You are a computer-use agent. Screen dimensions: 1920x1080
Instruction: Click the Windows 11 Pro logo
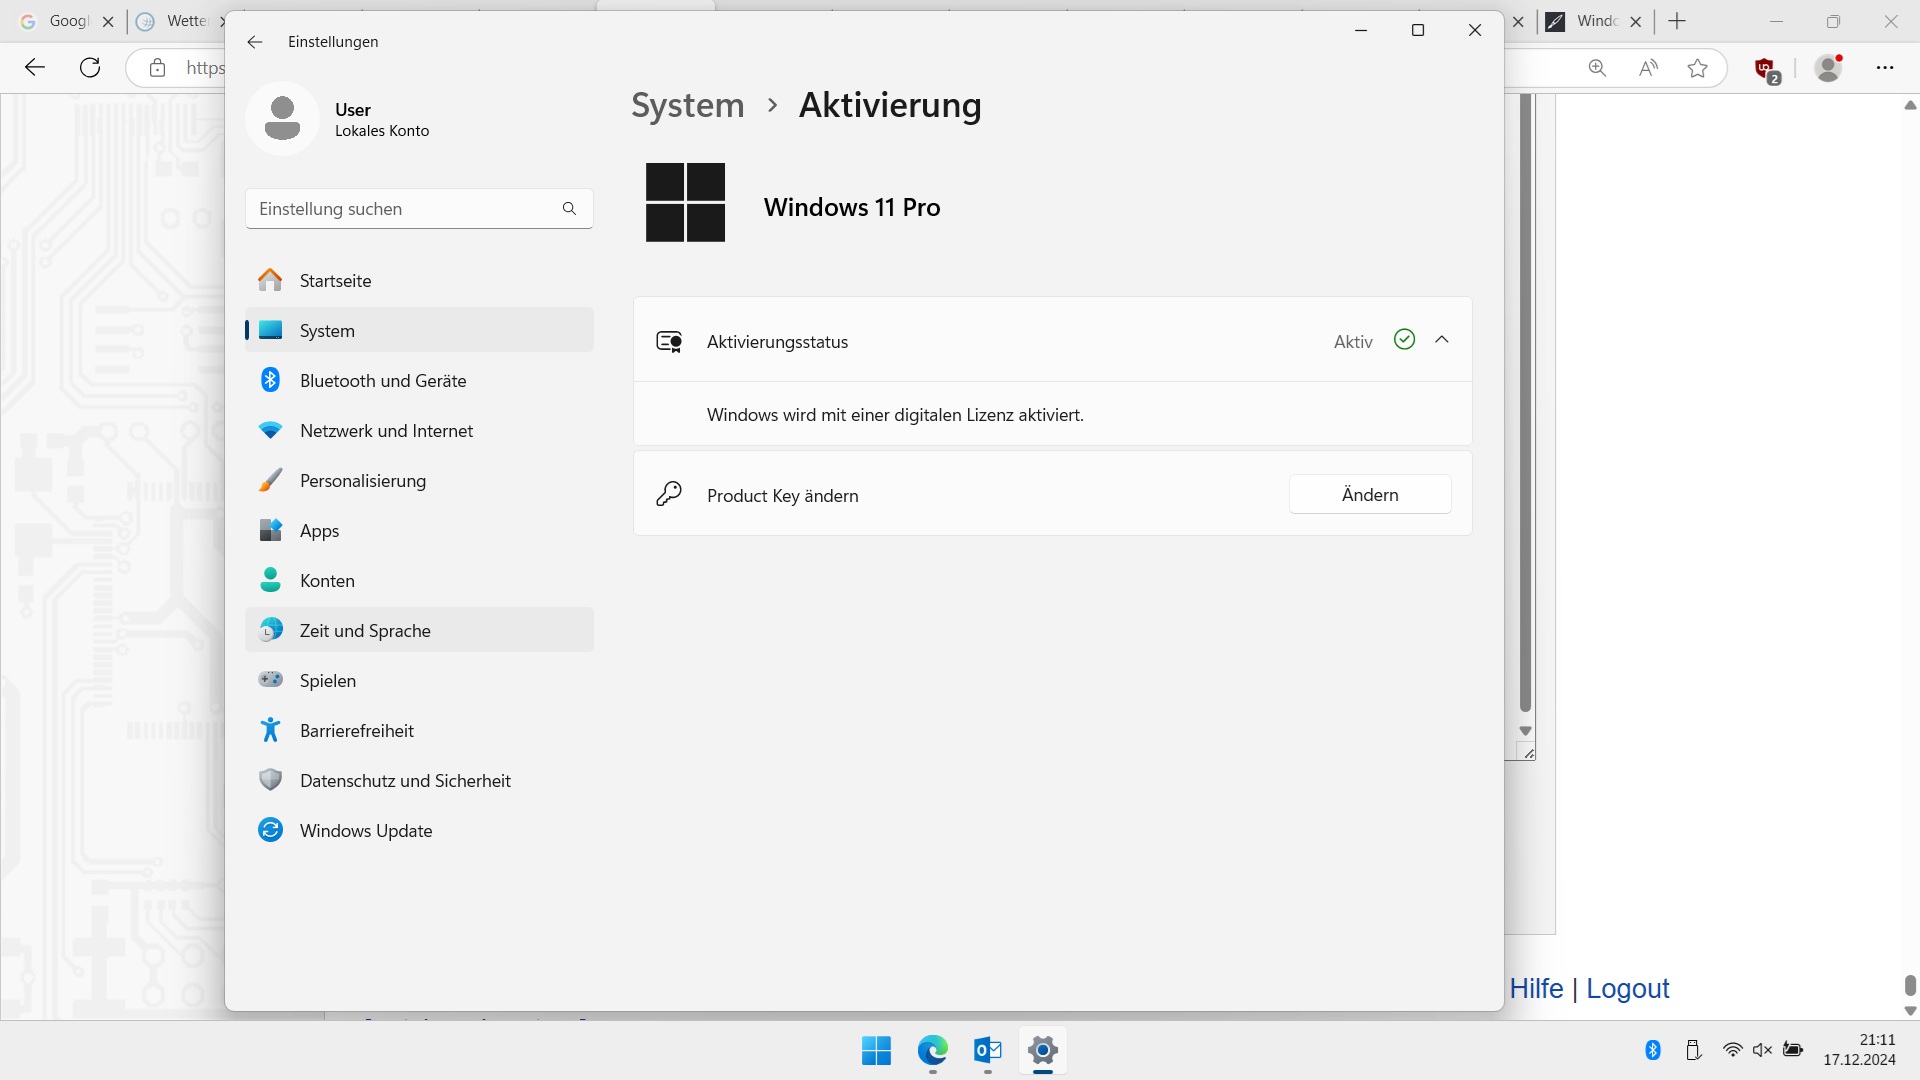pyautogui.click(x=685, y=202)
